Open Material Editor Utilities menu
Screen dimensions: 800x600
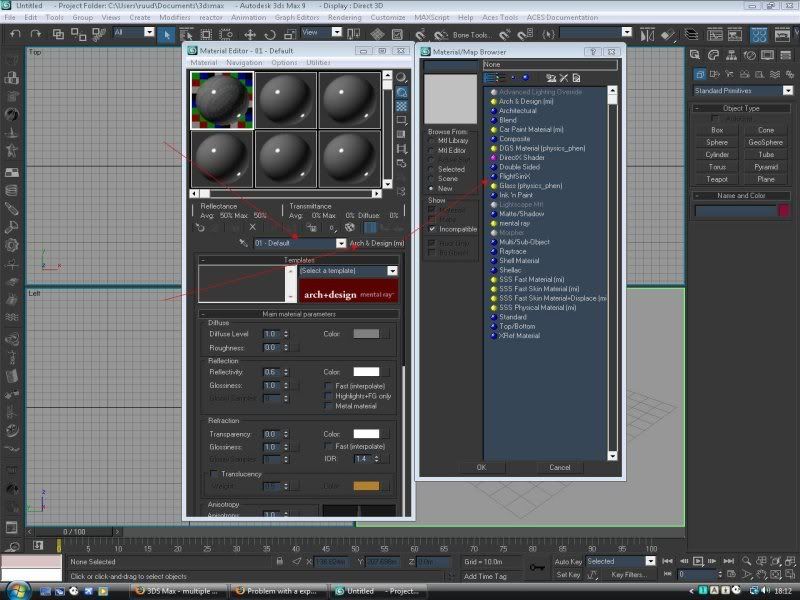click(318, 62)
